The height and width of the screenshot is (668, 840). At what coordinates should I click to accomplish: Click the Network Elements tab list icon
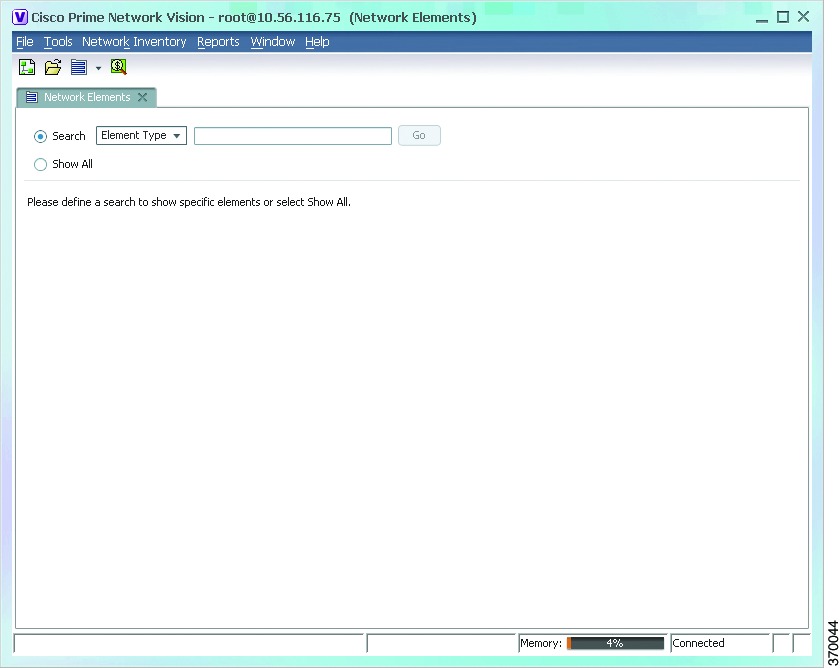(32, 97)
